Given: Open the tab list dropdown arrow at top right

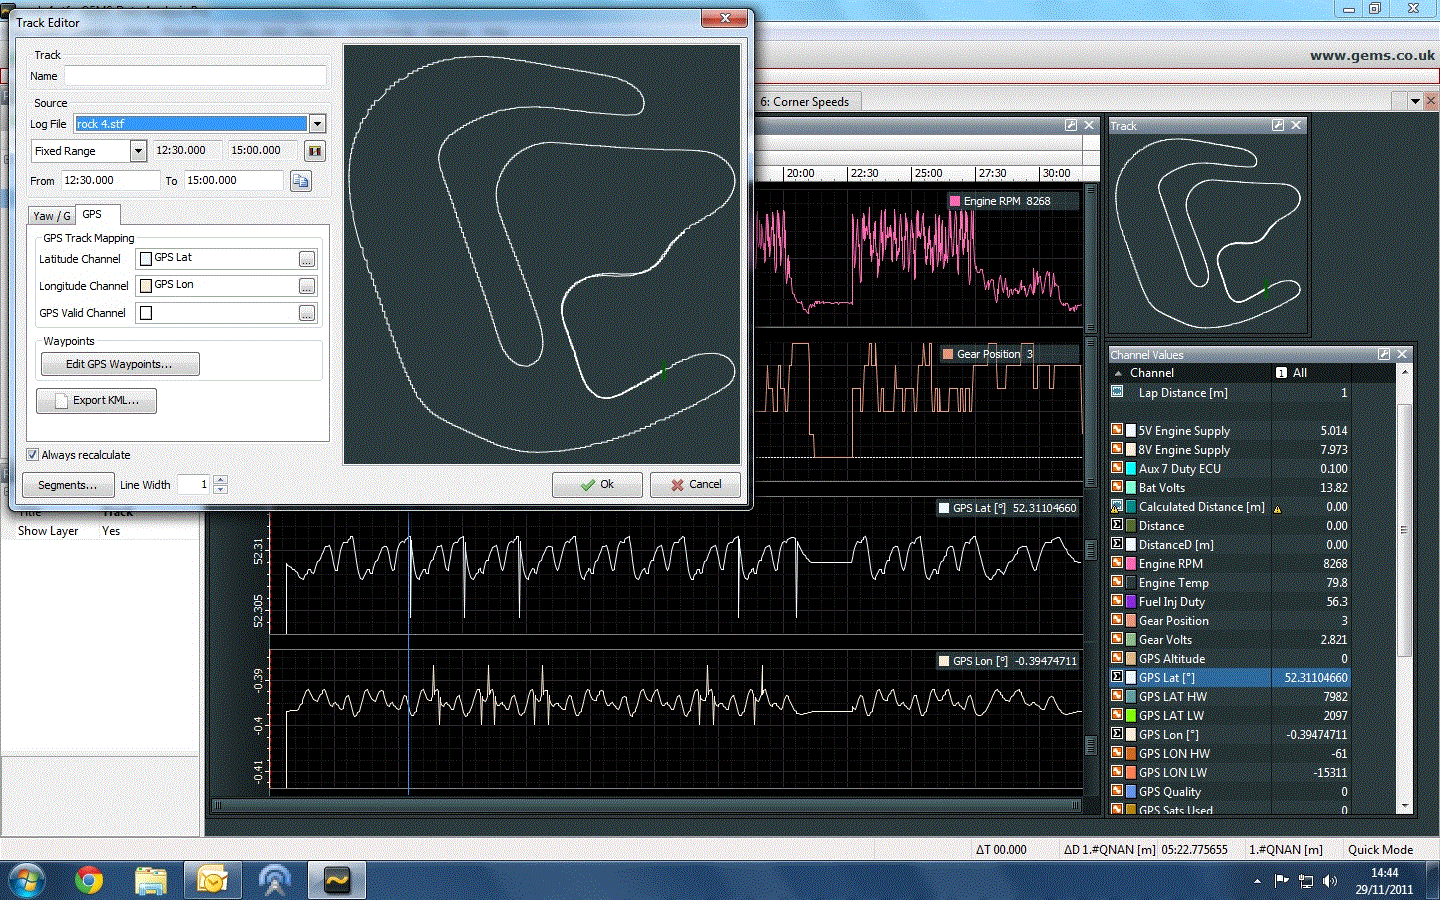Looking at the screenshot, I should [x=1415, y=101].
